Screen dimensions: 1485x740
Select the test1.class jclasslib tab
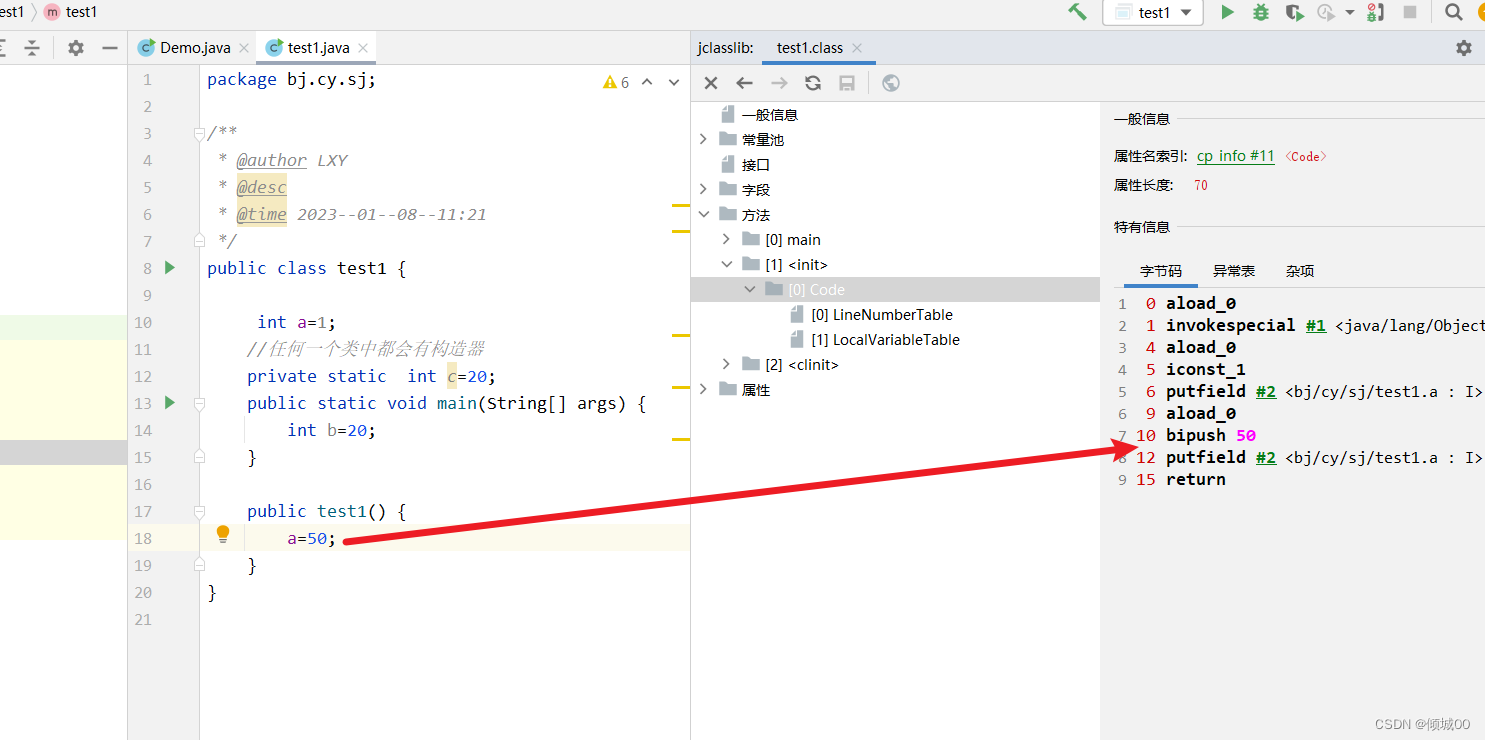pyautogui.click(x=809, y=48)
